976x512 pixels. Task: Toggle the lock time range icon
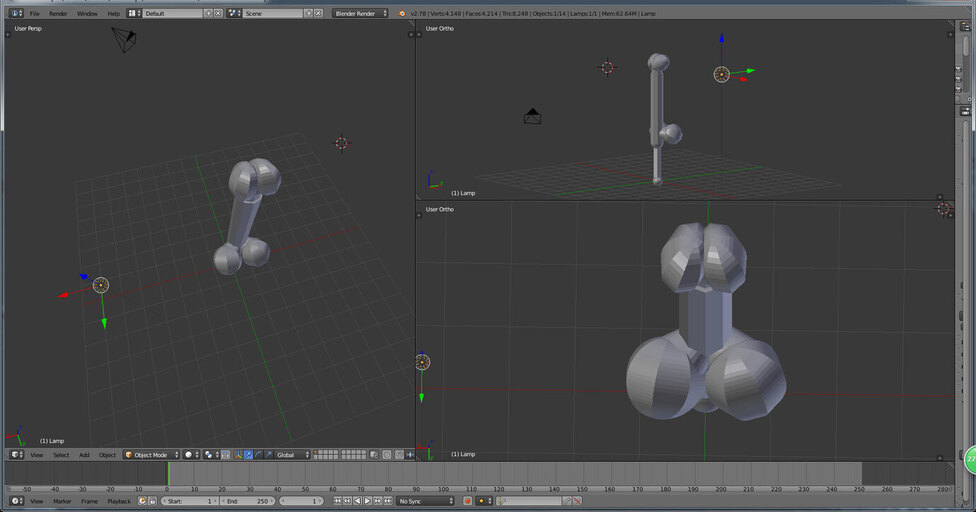(x=152, y=501)
